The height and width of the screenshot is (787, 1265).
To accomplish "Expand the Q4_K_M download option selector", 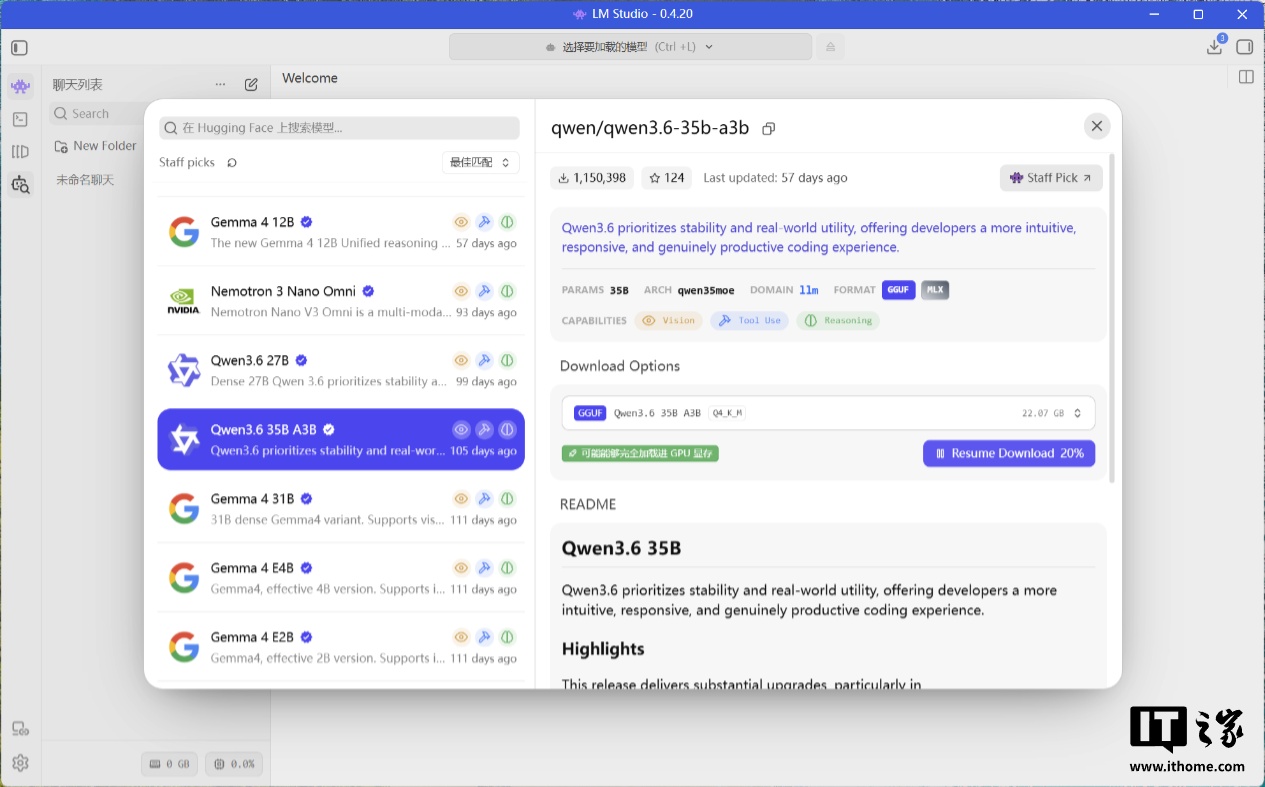I will (829, 413).
